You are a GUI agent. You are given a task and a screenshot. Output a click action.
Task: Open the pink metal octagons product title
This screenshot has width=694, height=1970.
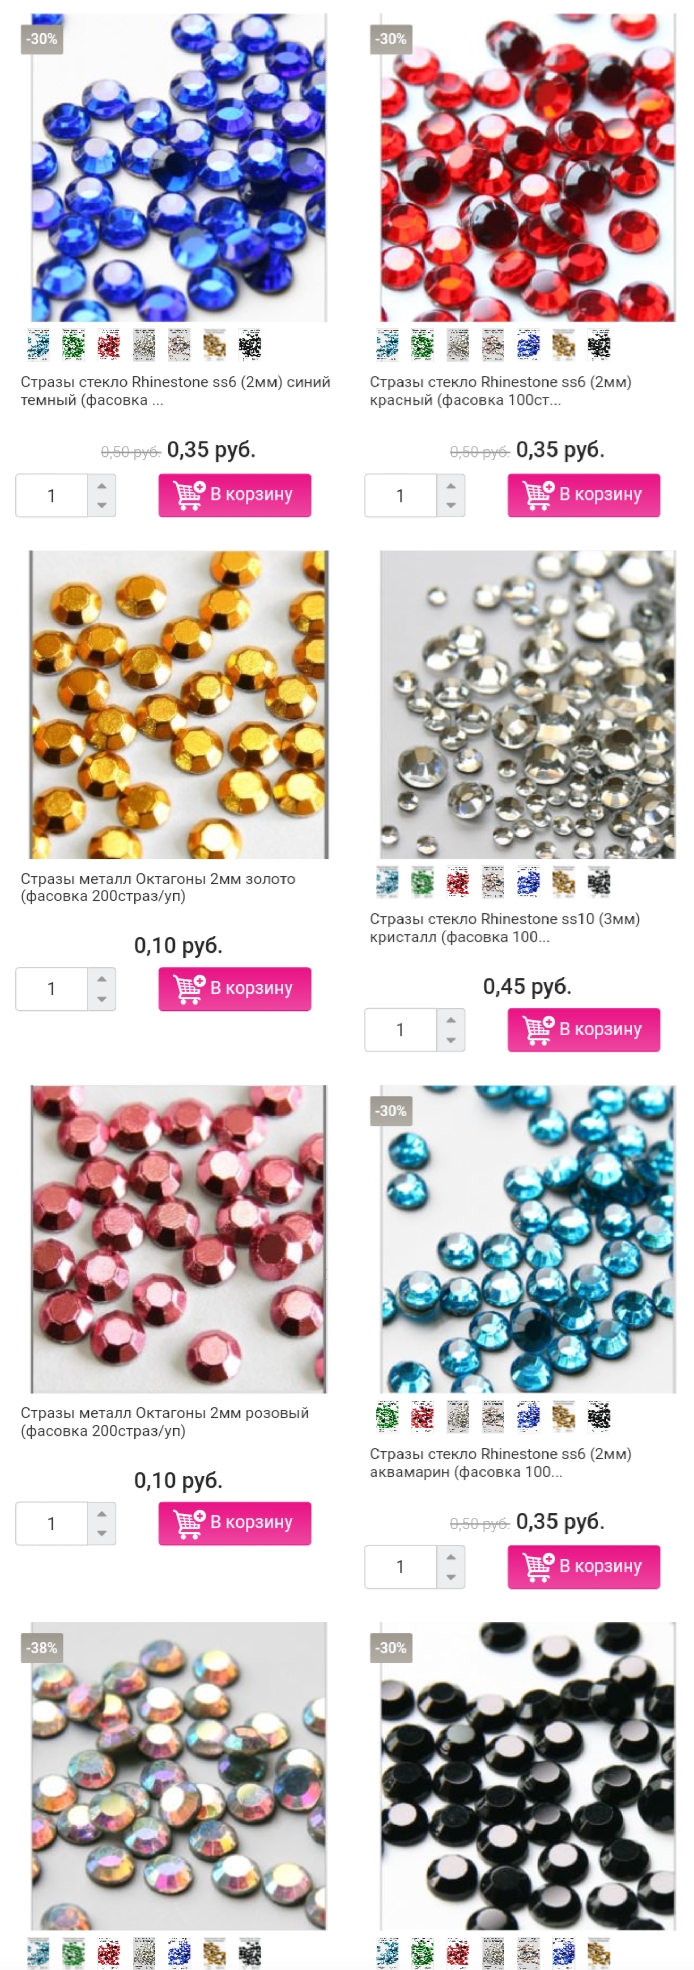pos(165,1422)
